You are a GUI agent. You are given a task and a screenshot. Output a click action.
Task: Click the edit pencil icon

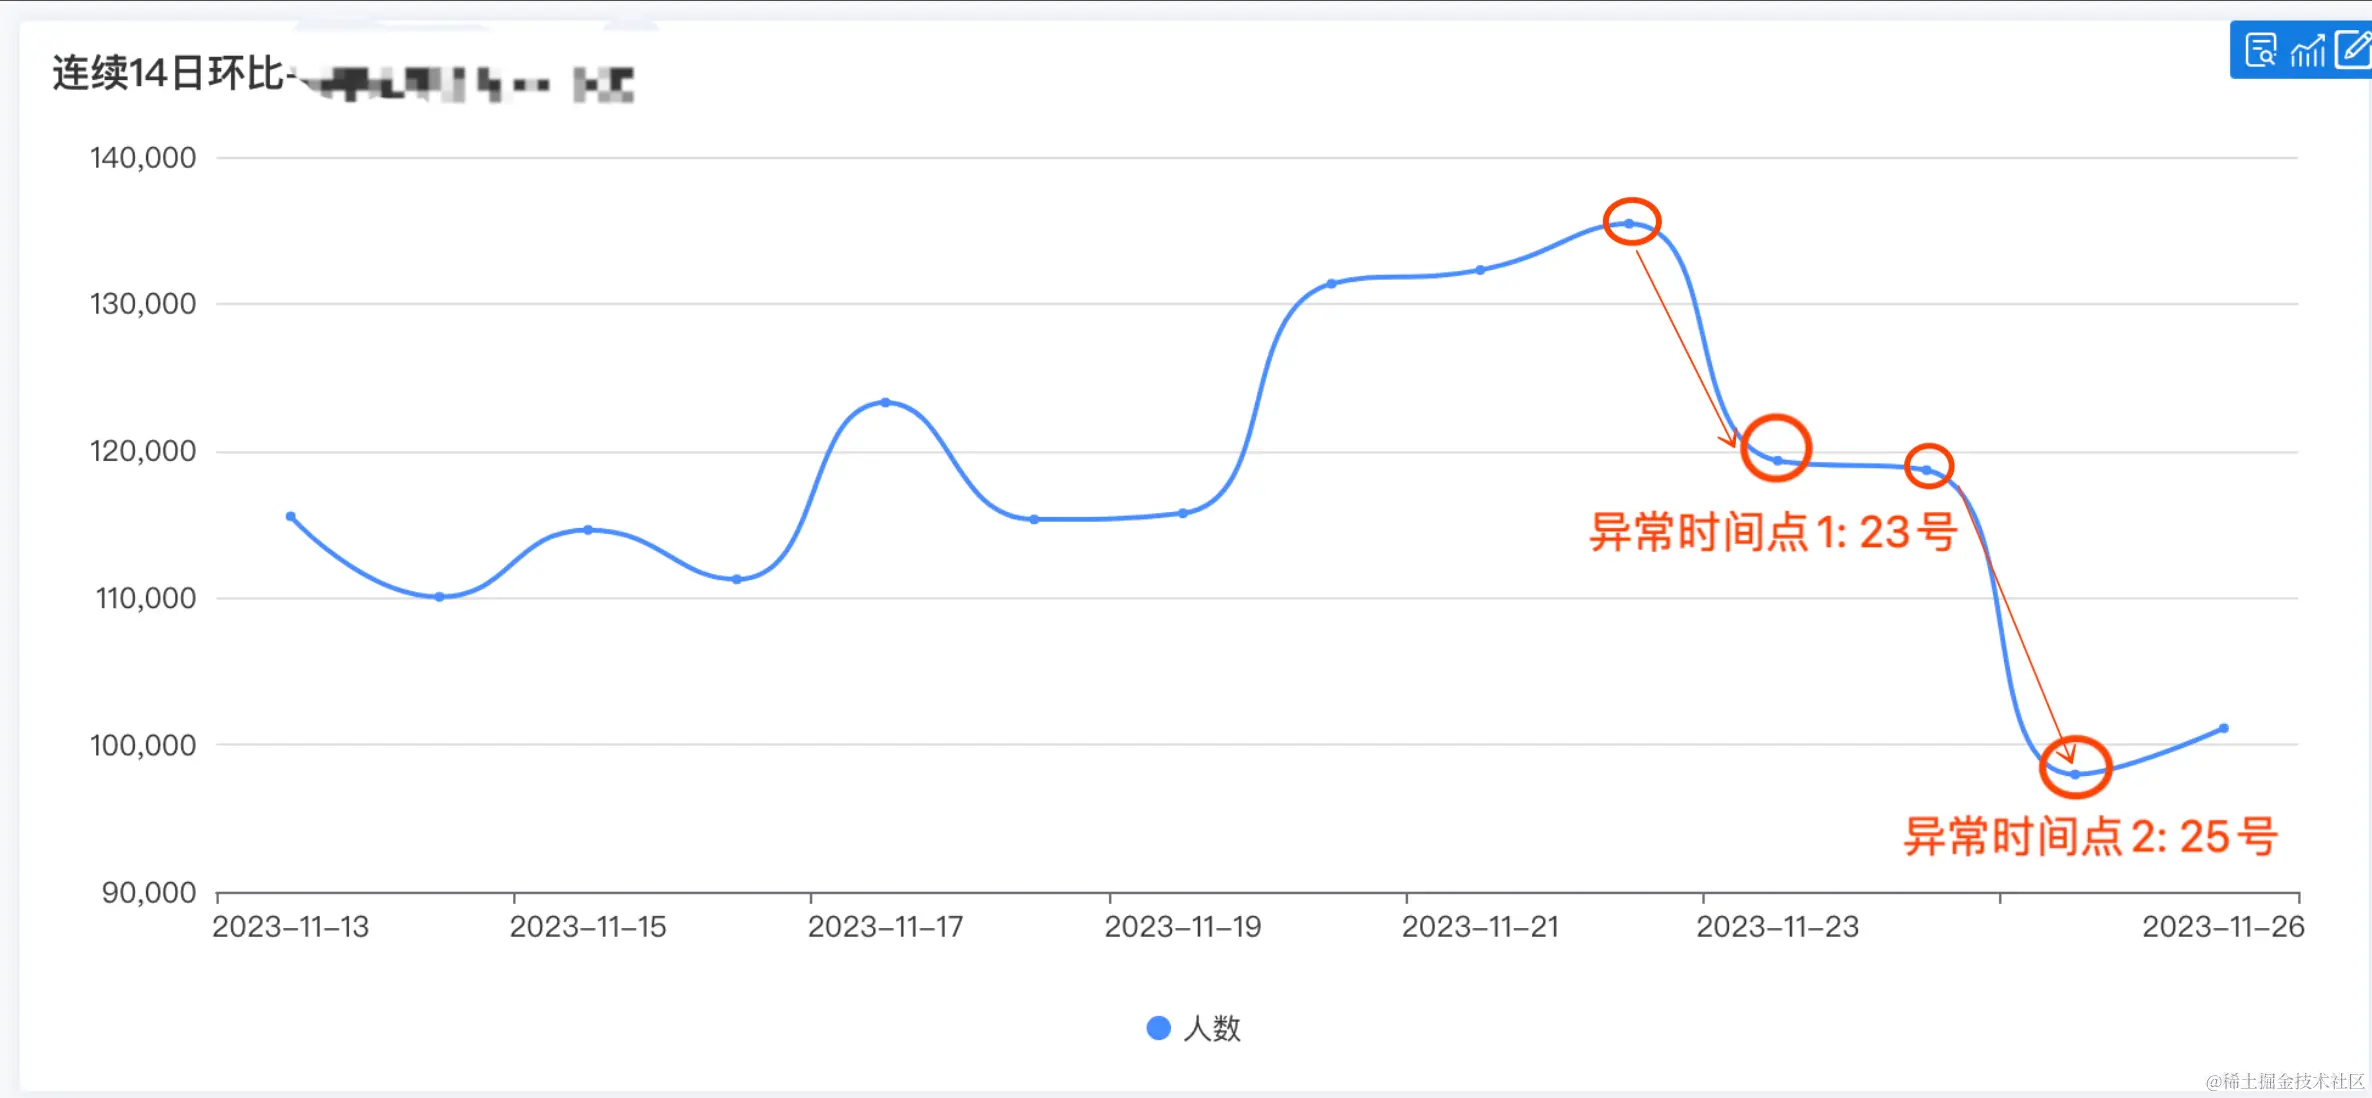(x=2353, y=50)
